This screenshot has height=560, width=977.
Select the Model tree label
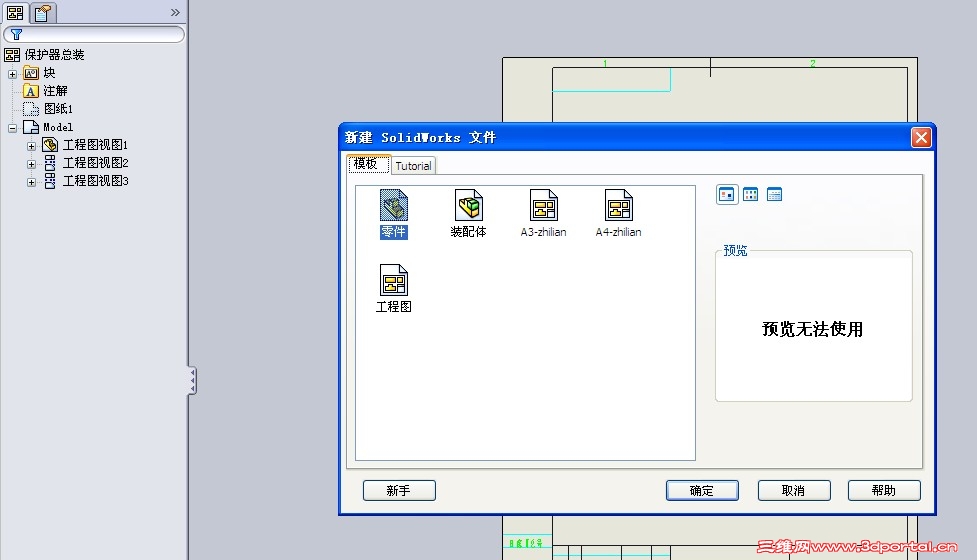[58, 127]
